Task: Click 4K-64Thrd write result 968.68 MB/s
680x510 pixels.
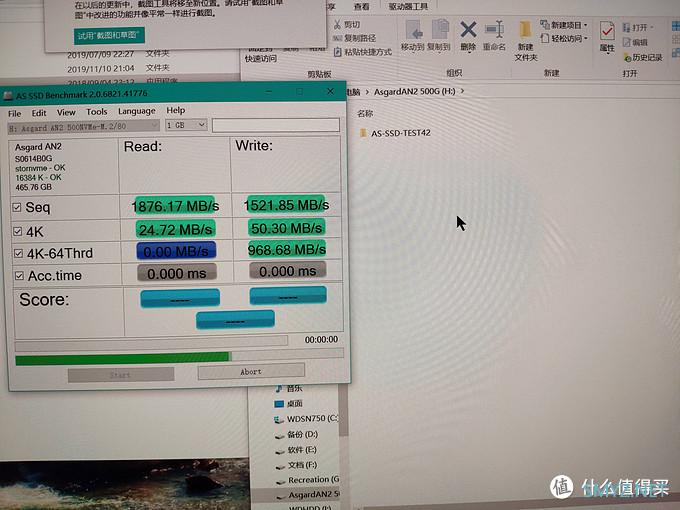Action: pos(287,249)
